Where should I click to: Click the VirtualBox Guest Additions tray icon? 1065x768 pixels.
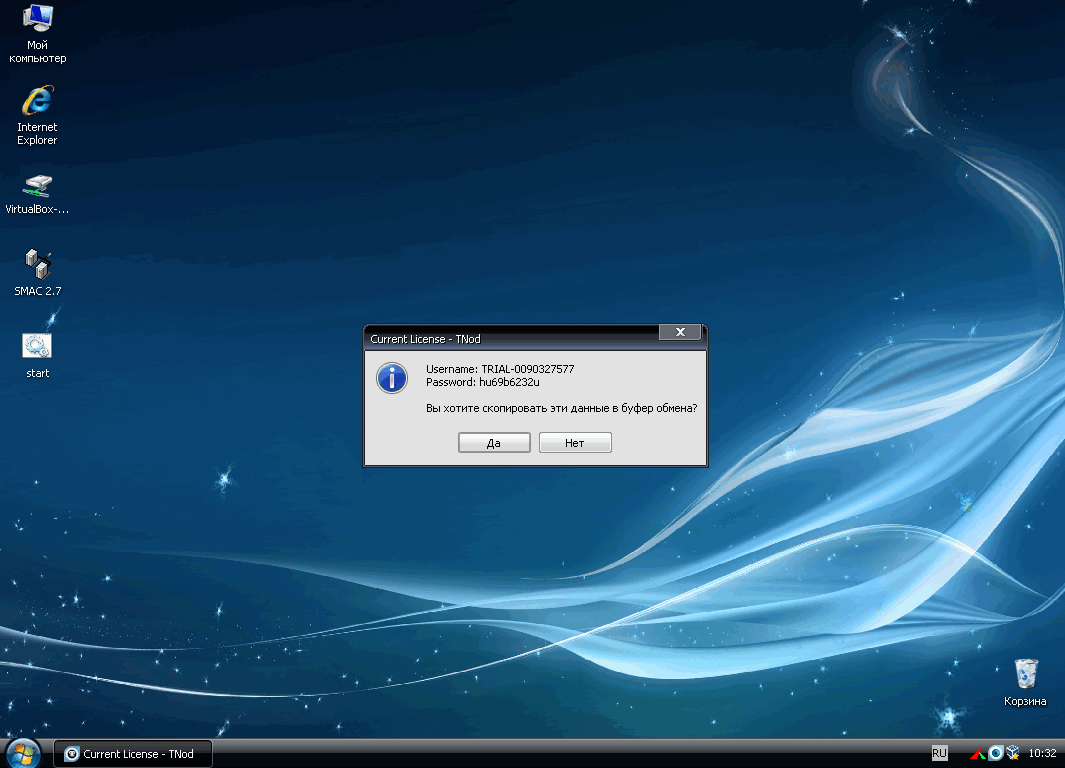point(1013,753)
